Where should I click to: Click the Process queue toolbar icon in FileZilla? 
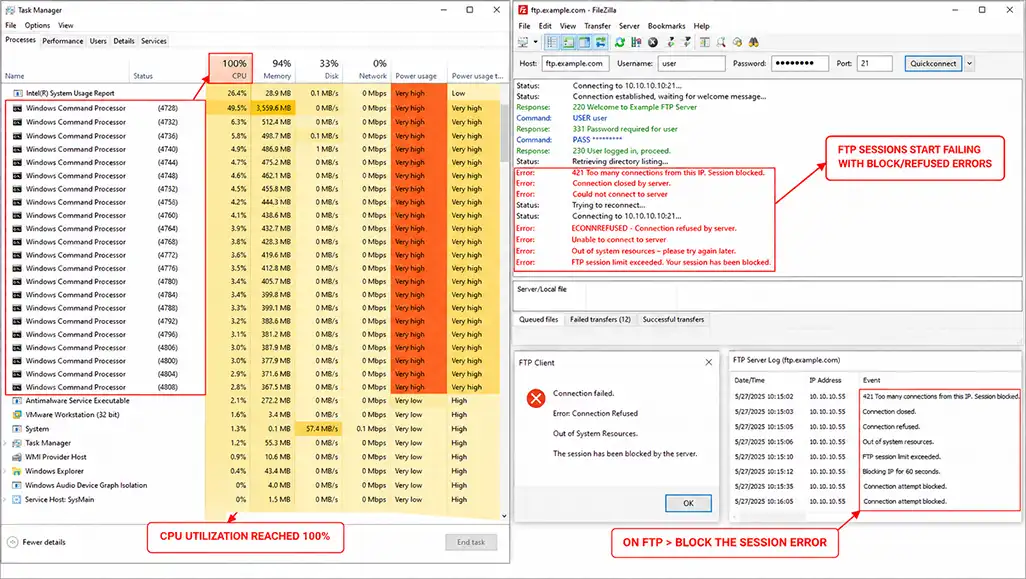[636, 42]
